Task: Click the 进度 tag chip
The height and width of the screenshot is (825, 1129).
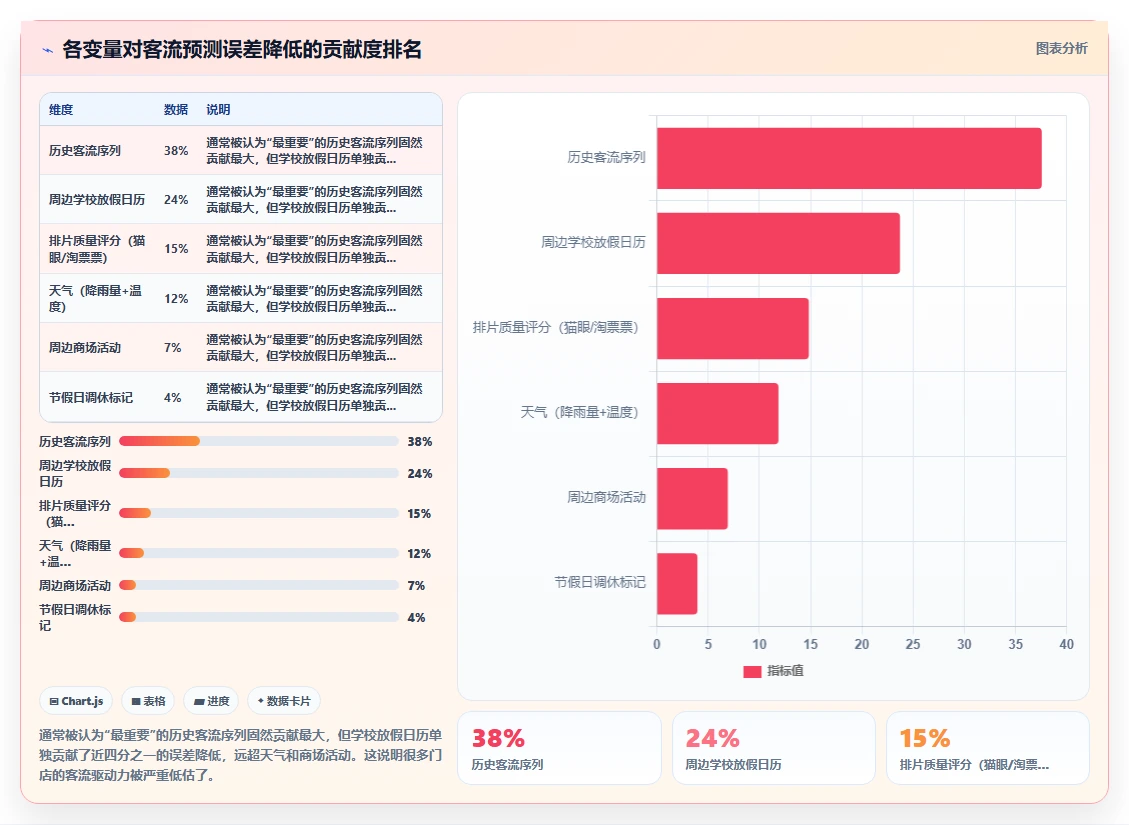Action: coord(211,700)
